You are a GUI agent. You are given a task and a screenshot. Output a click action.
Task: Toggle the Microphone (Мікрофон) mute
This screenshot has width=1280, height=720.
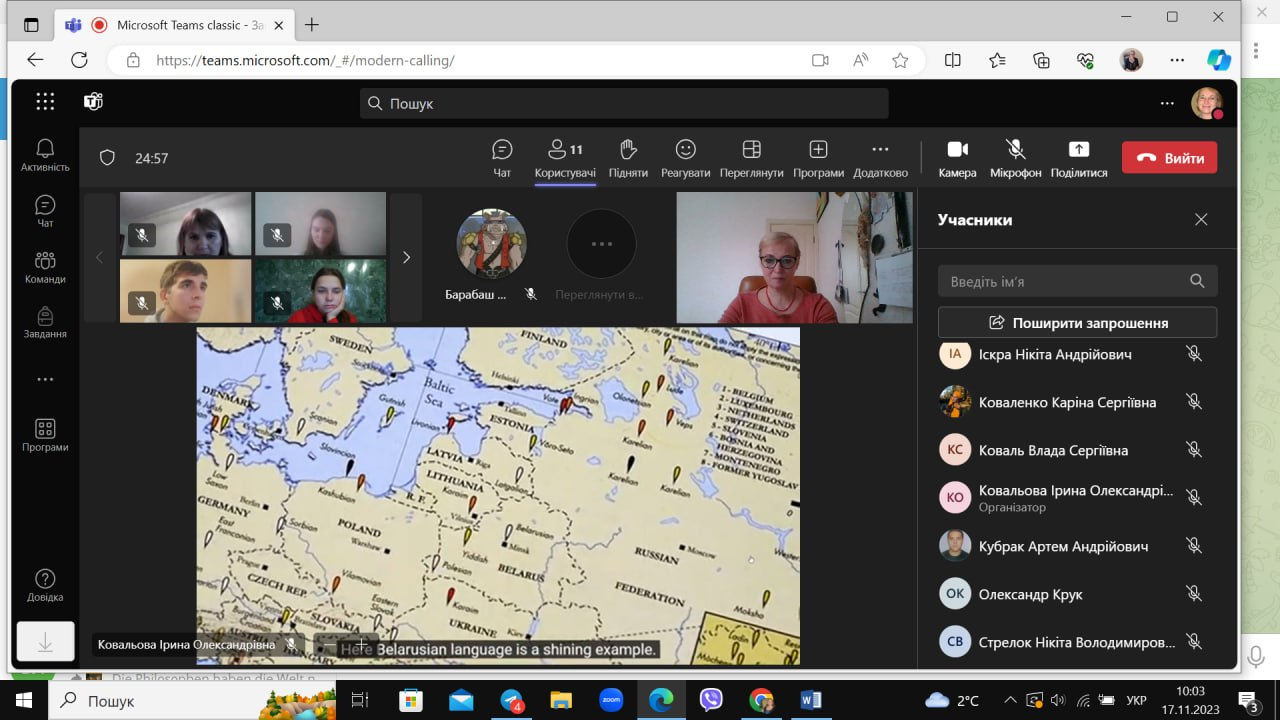click(1015, 157)
